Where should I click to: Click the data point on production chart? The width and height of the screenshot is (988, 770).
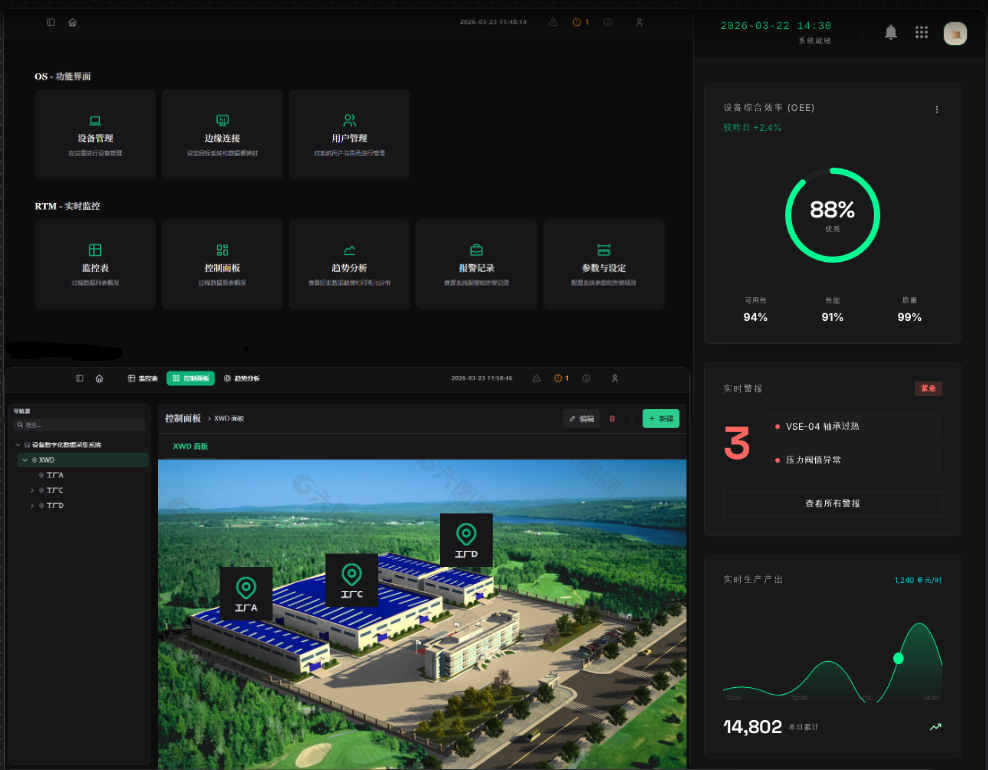pos(898,658)
